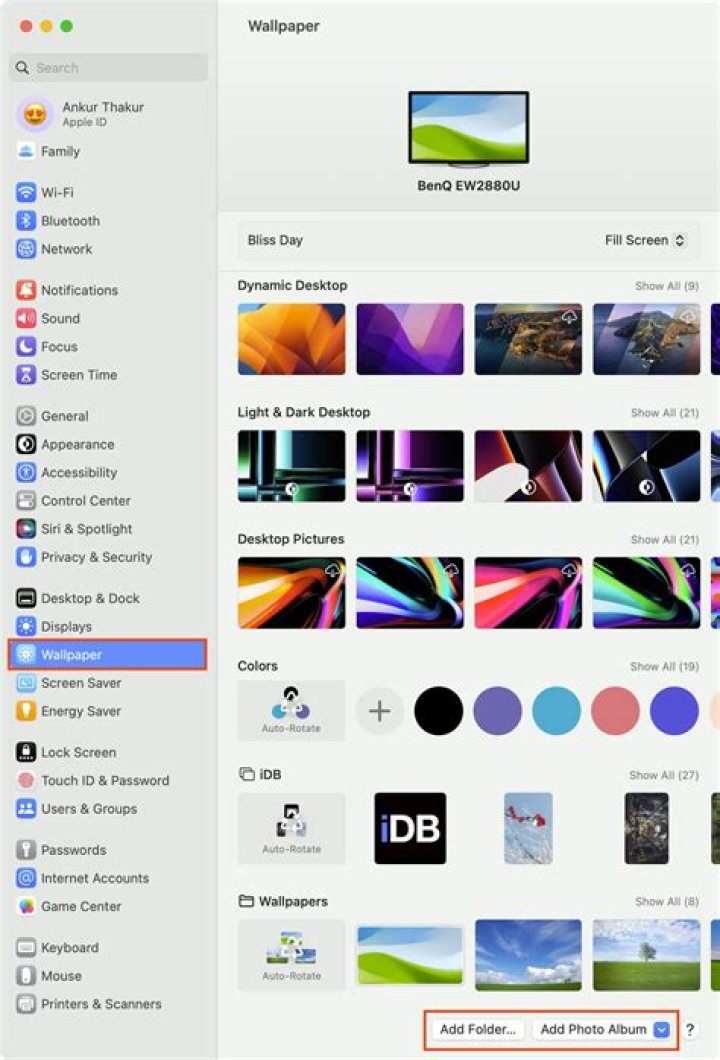
Task: Open Keyboard icon in sidebar
Action: (26, 948)
